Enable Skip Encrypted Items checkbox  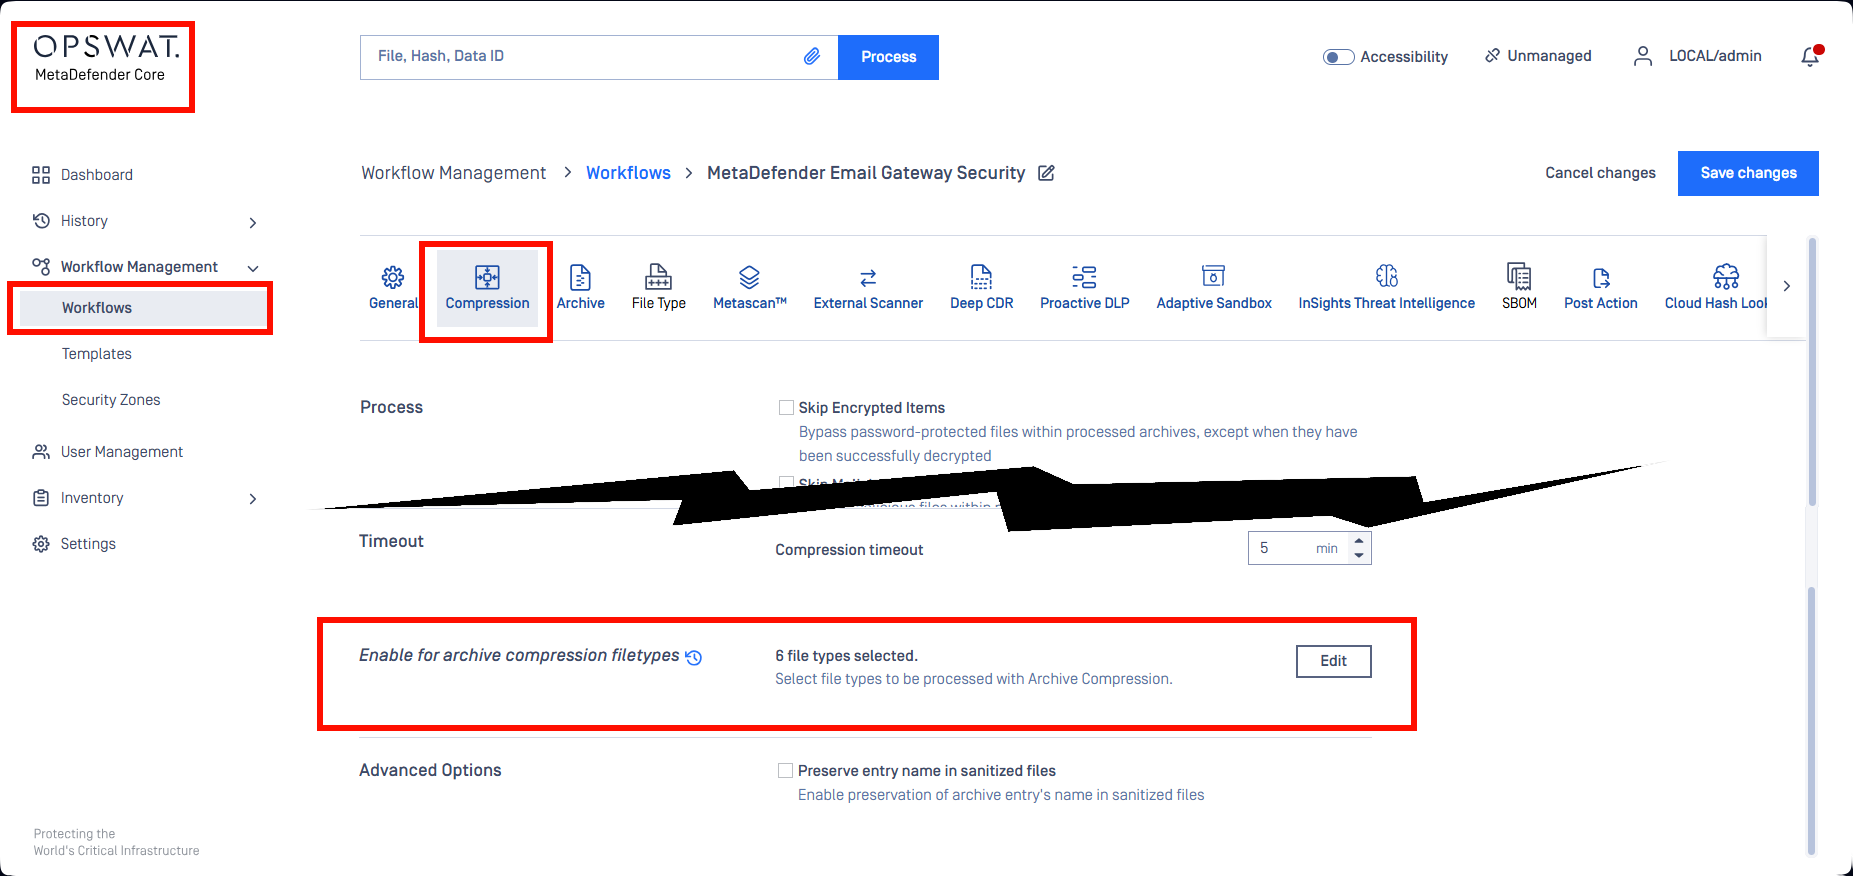point(786,408)
